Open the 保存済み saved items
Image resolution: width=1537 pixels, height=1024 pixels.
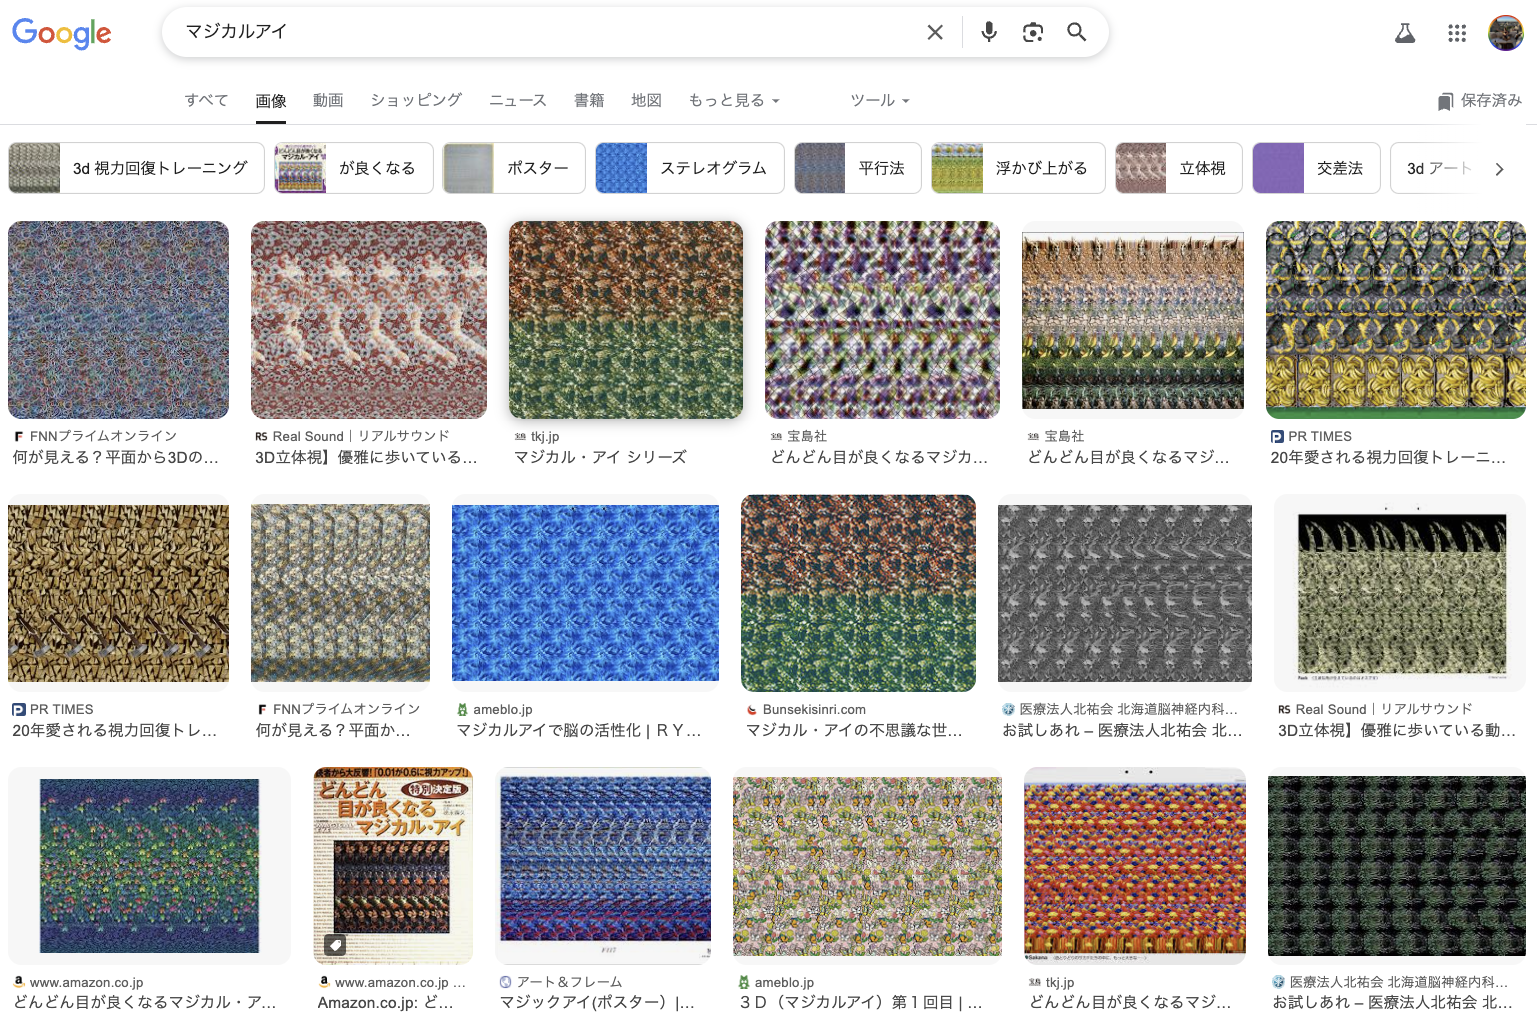pyautogui.click(x=1479, y=101)
